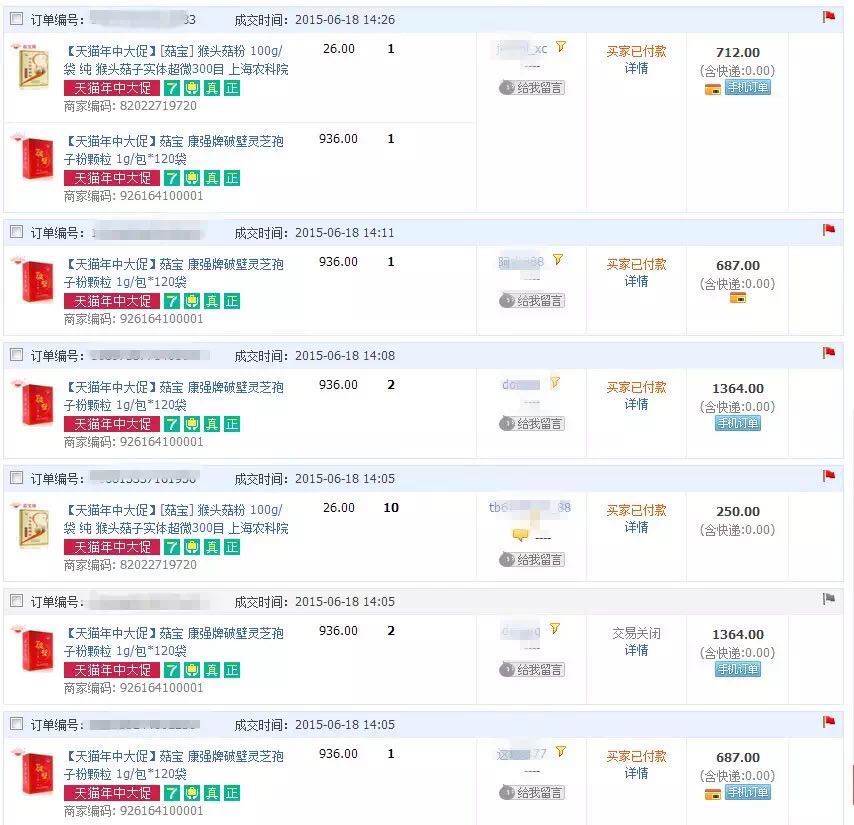Click funnel icon beside buyer in 14:08 order
Image resolution: width=854 pixels, height=825 pixels.
pos(555,383)
